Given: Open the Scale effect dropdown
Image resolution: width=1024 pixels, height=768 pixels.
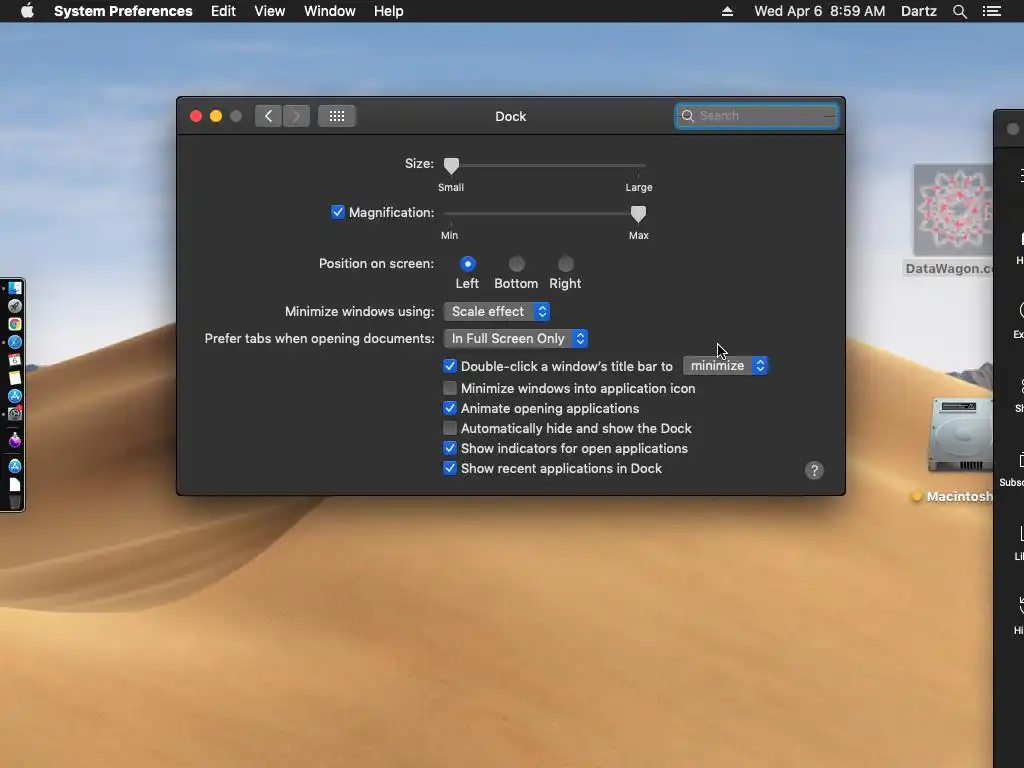Looking at the screenshot, I should click(497, 312).
